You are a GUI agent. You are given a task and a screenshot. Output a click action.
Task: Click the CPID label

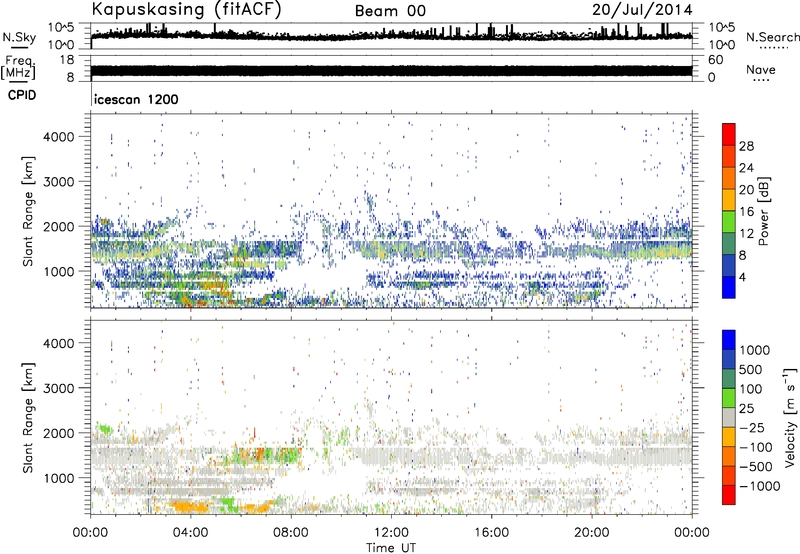22,95
